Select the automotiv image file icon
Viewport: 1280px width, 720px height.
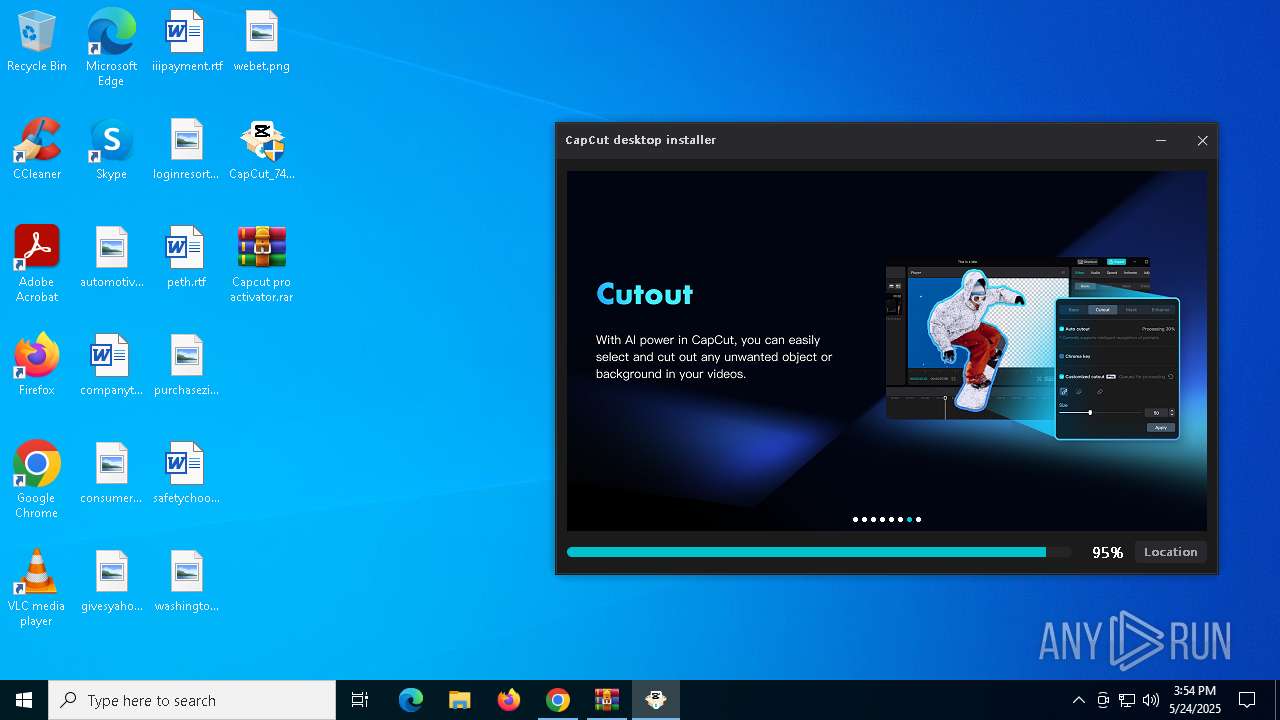(111, 257)
